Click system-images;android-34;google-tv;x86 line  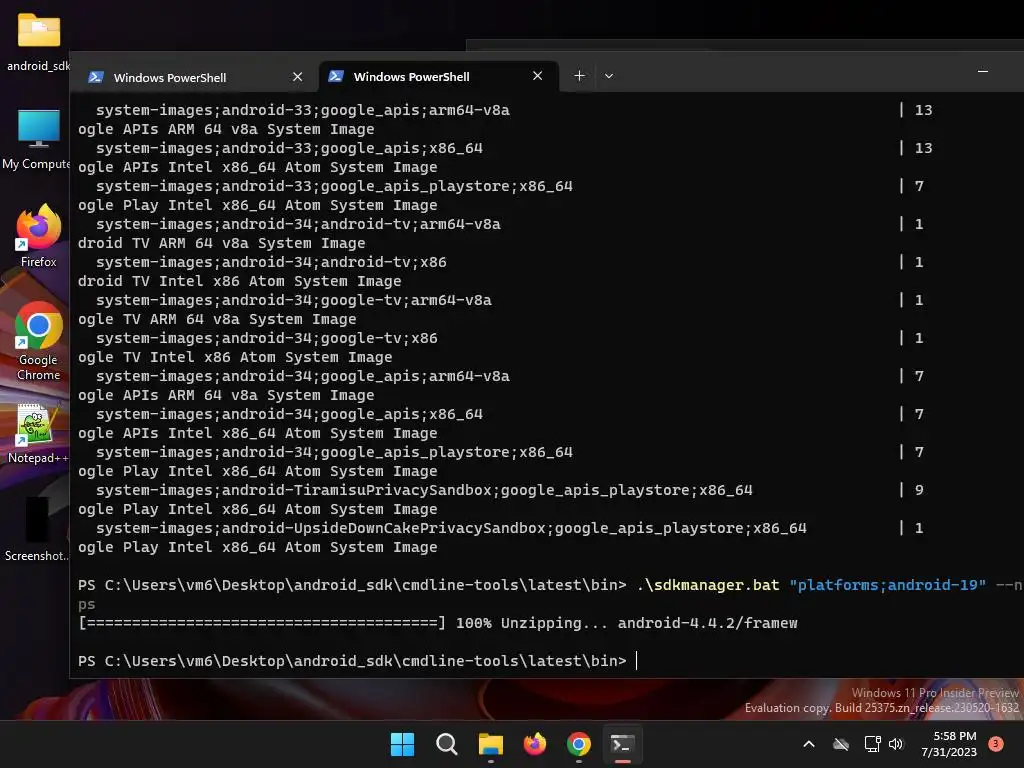(x=266, y=338)
